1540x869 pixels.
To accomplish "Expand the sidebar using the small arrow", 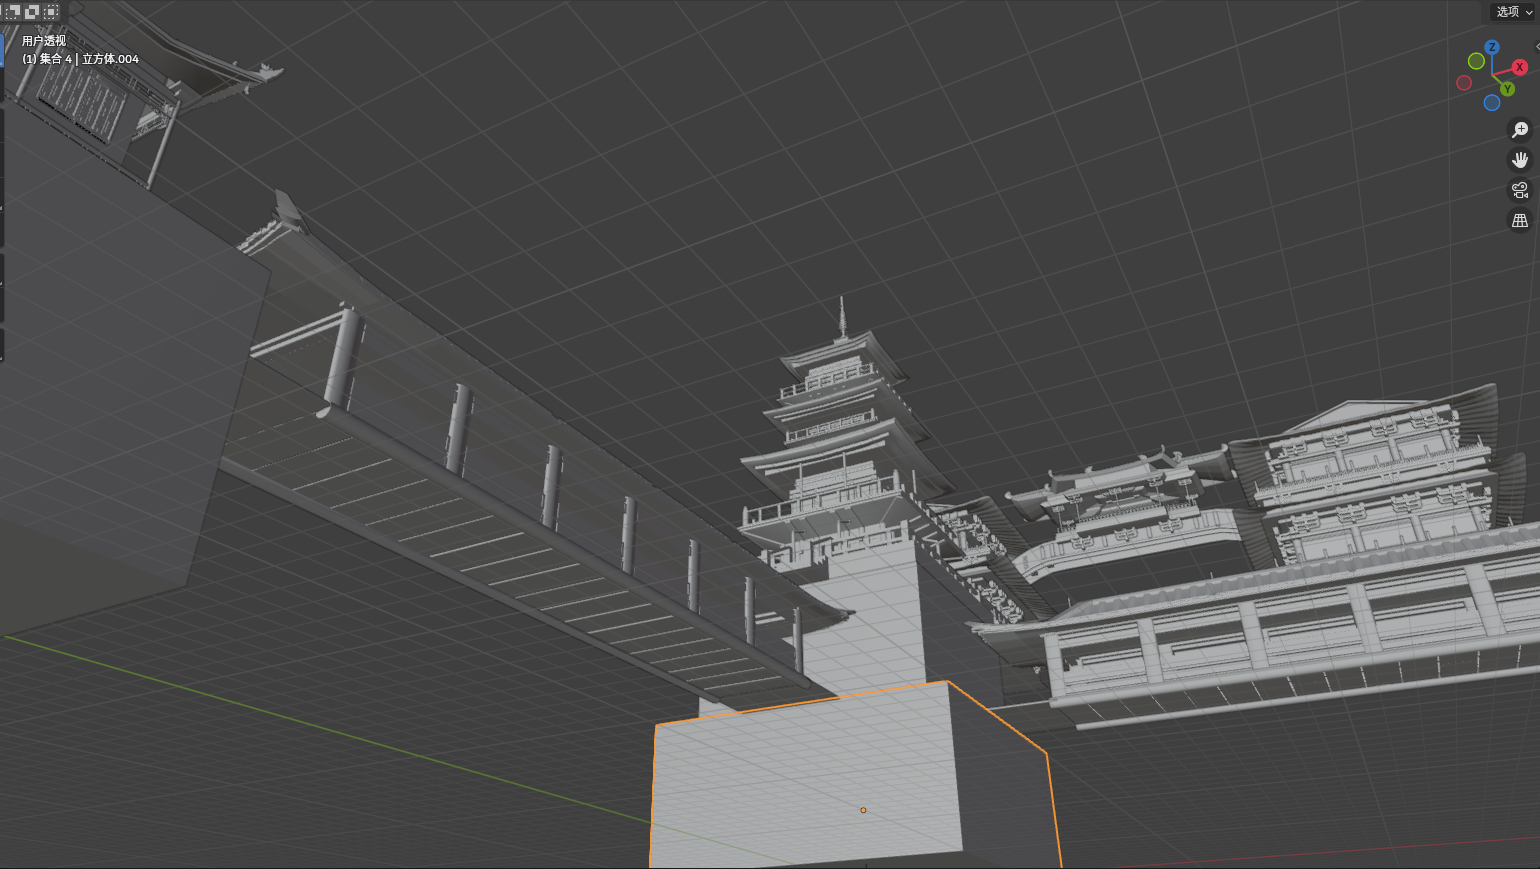I will (1537, 46).
